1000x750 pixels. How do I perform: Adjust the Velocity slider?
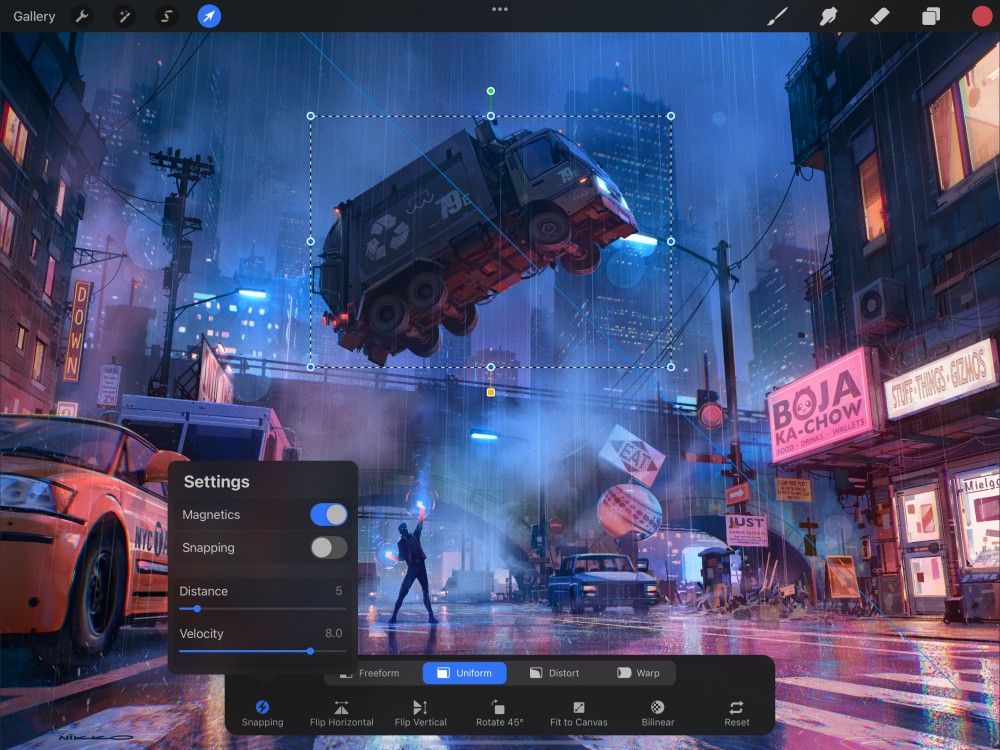pos(310,650)
